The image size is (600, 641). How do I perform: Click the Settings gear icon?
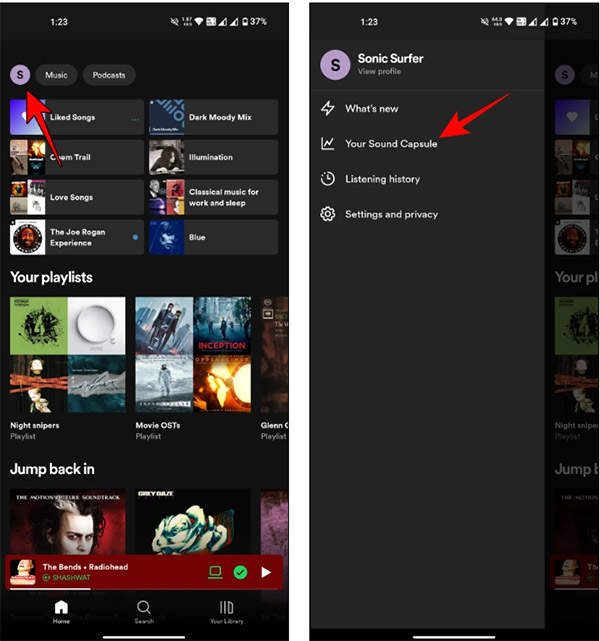pos(327,214)
